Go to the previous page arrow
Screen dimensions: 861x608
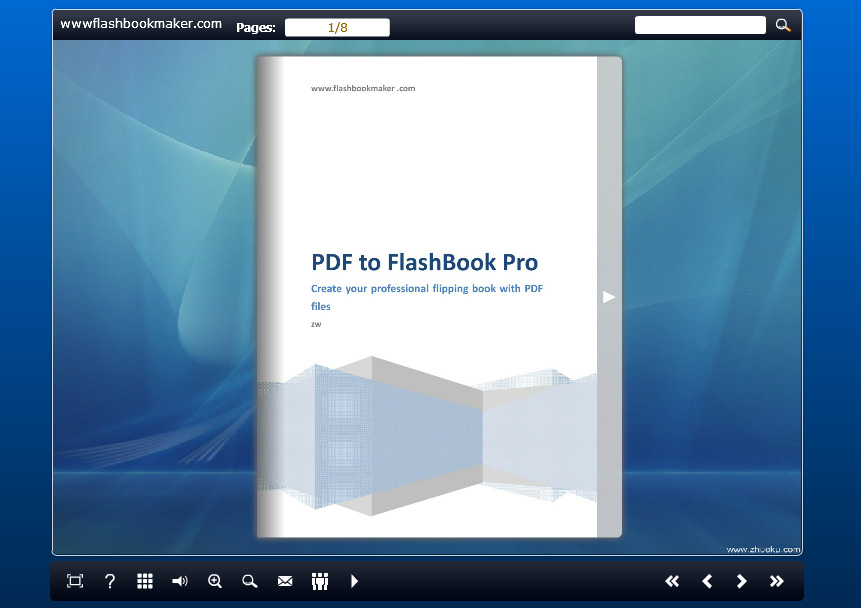(707, 581)
